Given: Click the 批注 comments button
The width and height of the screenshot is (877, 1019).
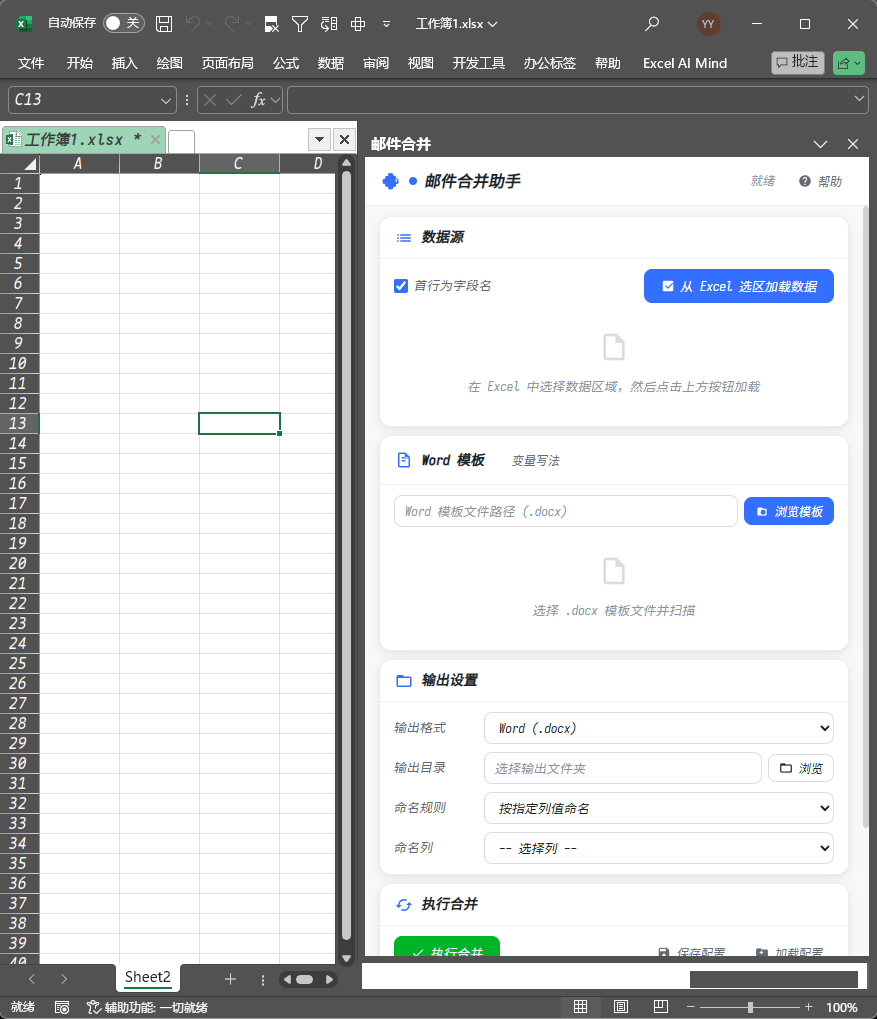Looking at the screenshot, I should (x=798, y=62).
